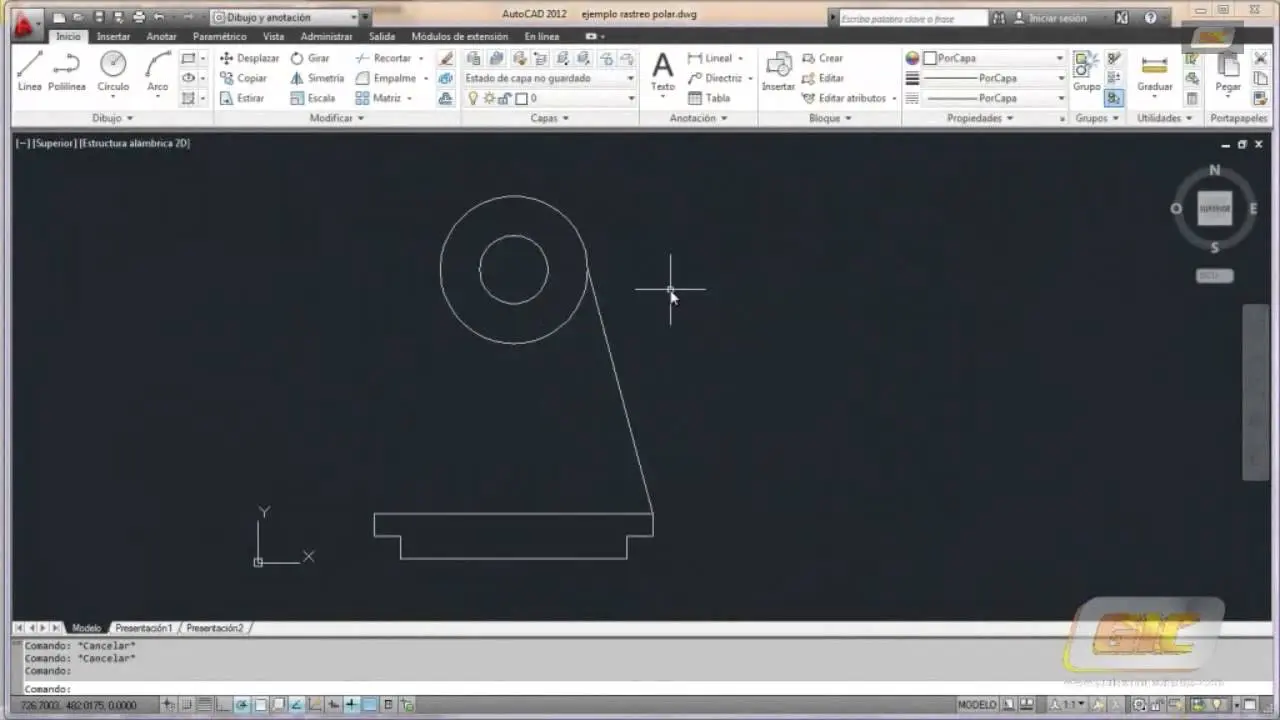Switch to the Presentación2 layout tab

pos(214,628)
